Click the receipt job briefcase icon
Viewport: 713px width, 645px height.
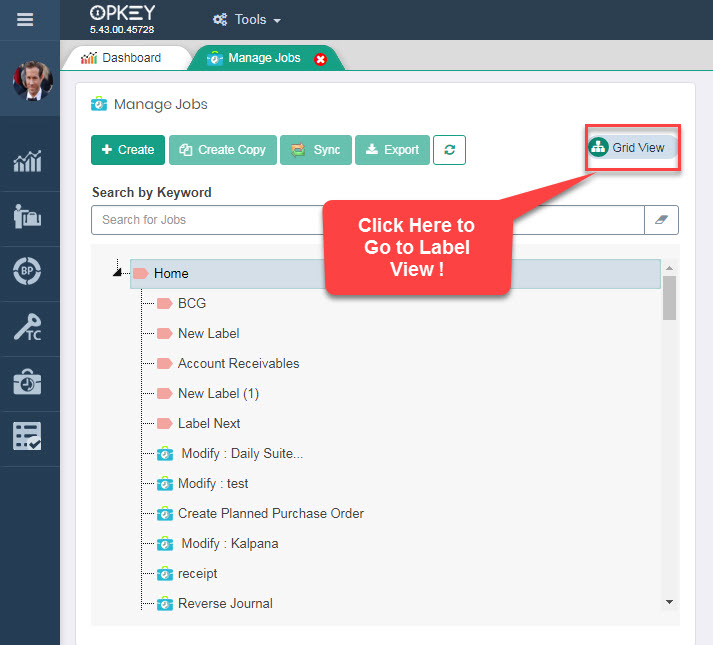coord(165,574)
